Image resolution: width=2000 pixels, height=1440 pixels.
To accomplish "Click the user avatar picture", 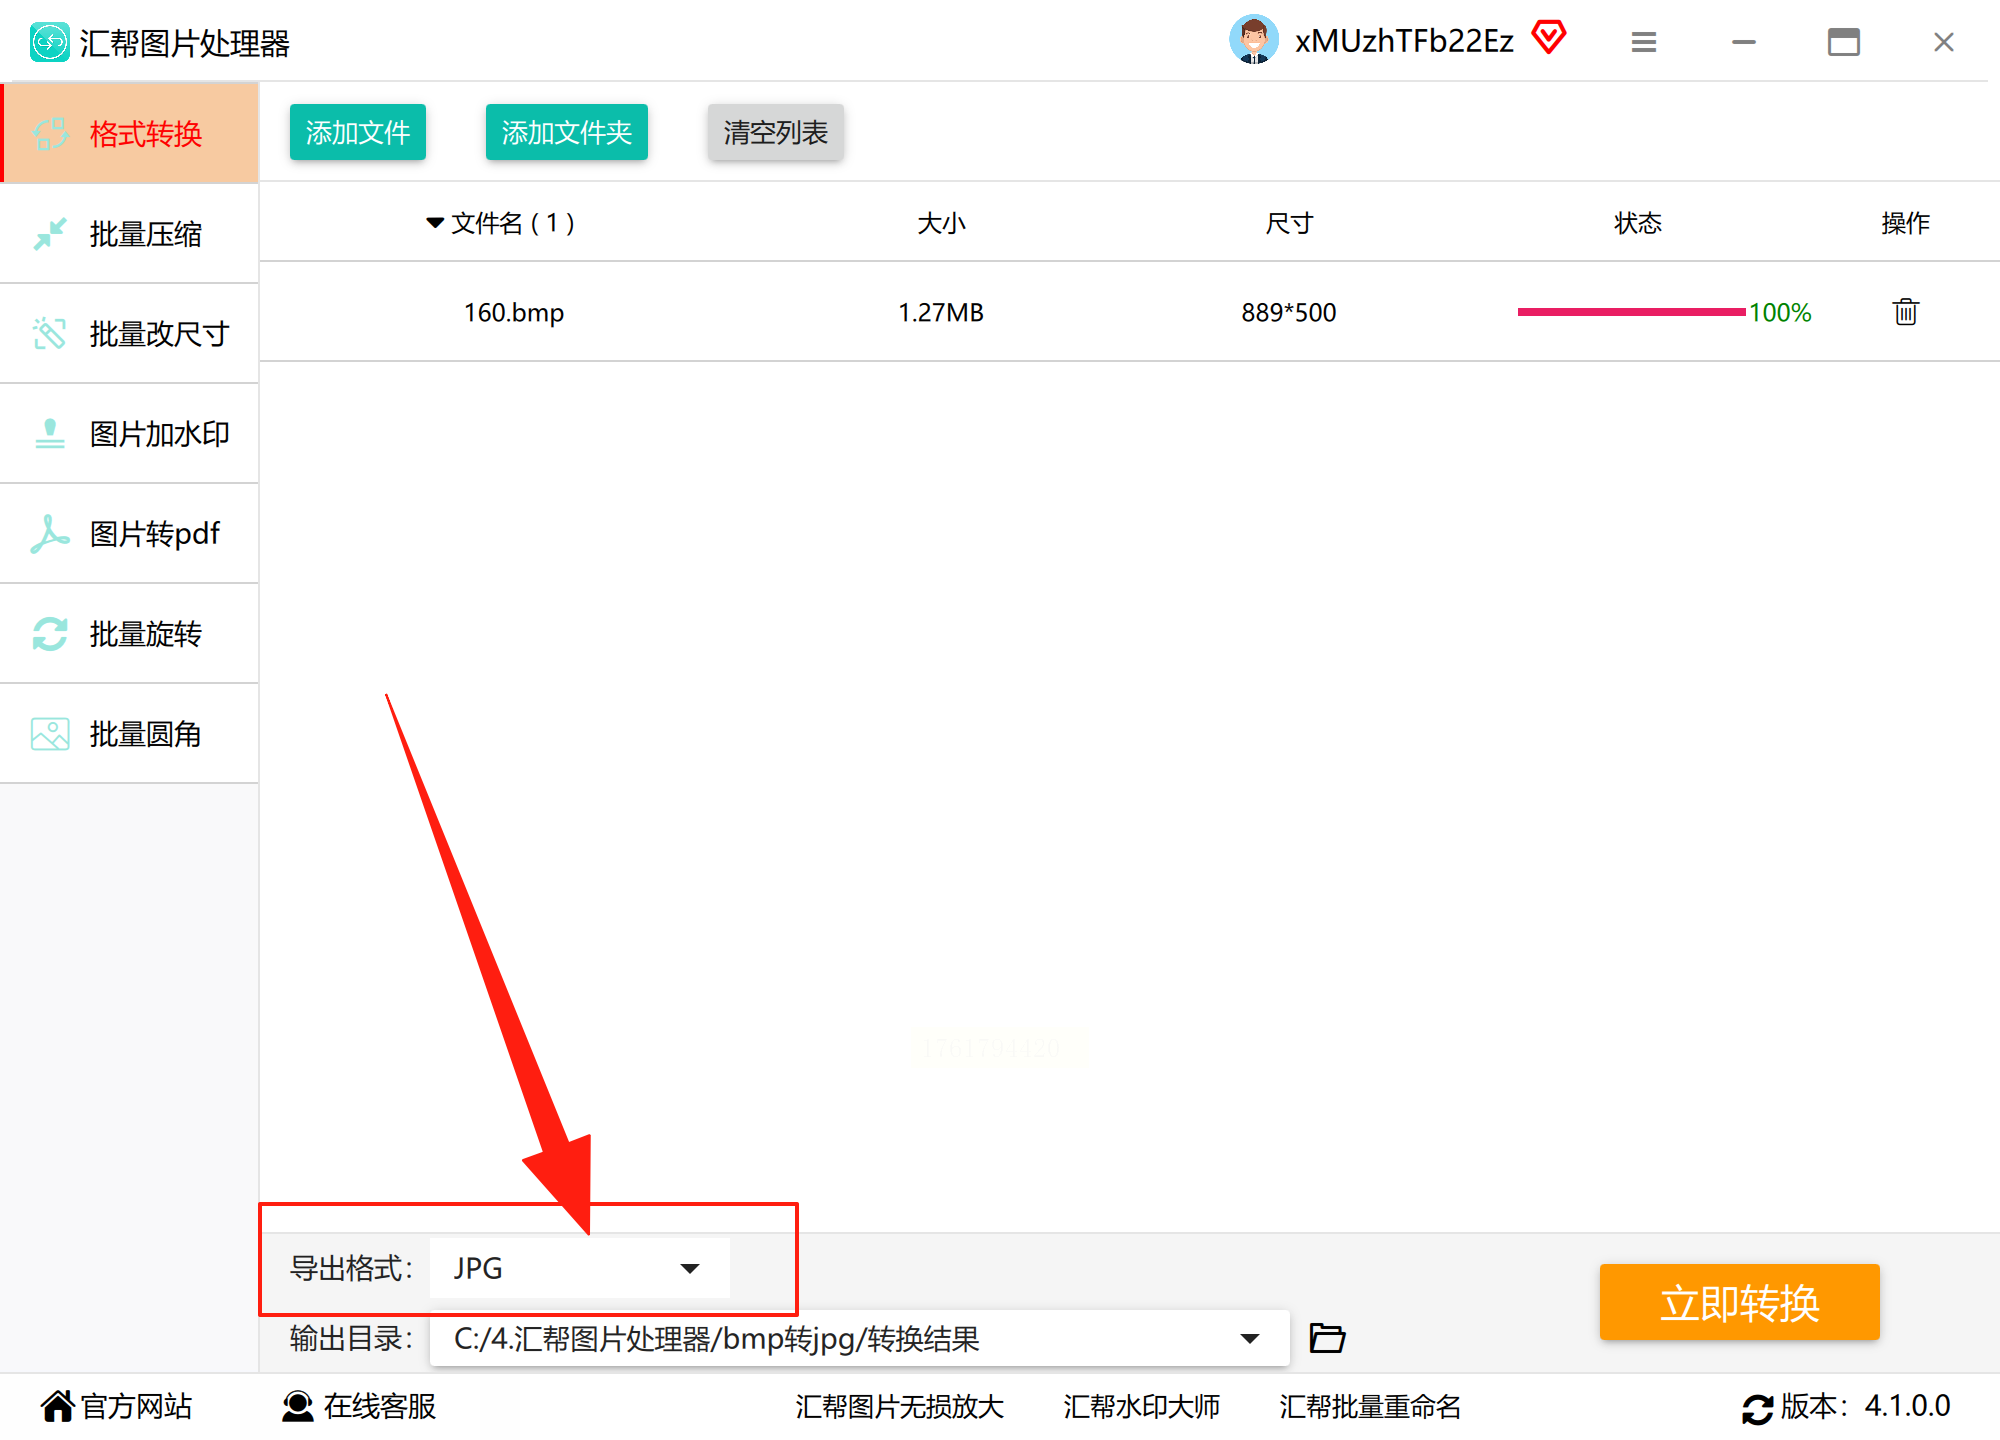I will [1253, 40].
